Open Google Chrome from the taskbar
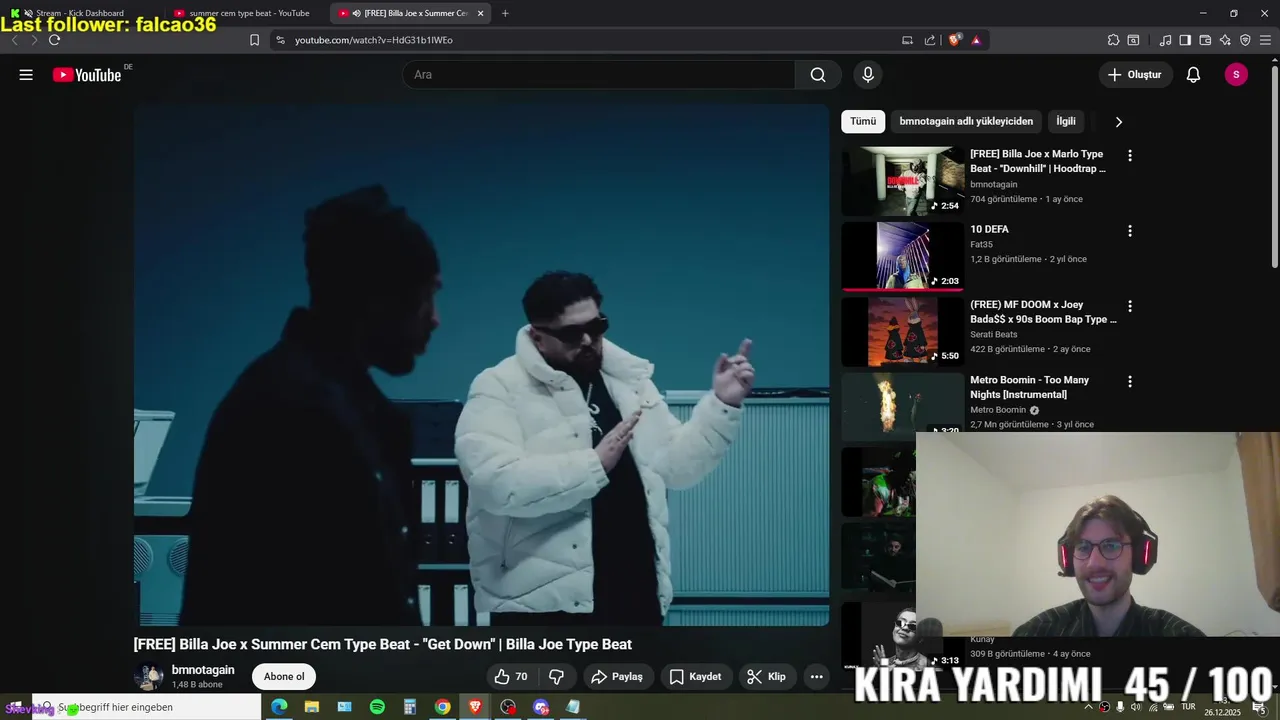 [x=442, y=707]
